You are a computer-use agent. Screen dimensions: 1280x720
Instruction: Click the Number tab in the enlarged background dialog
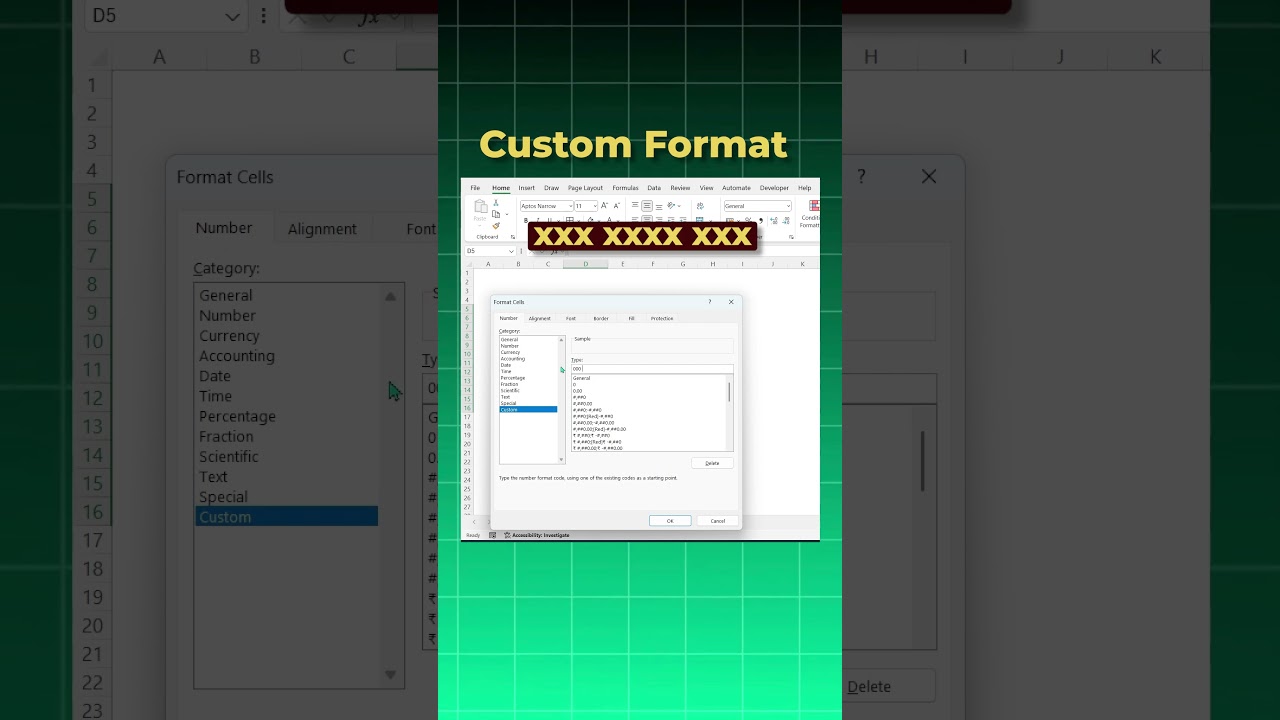tap(224, 228)
